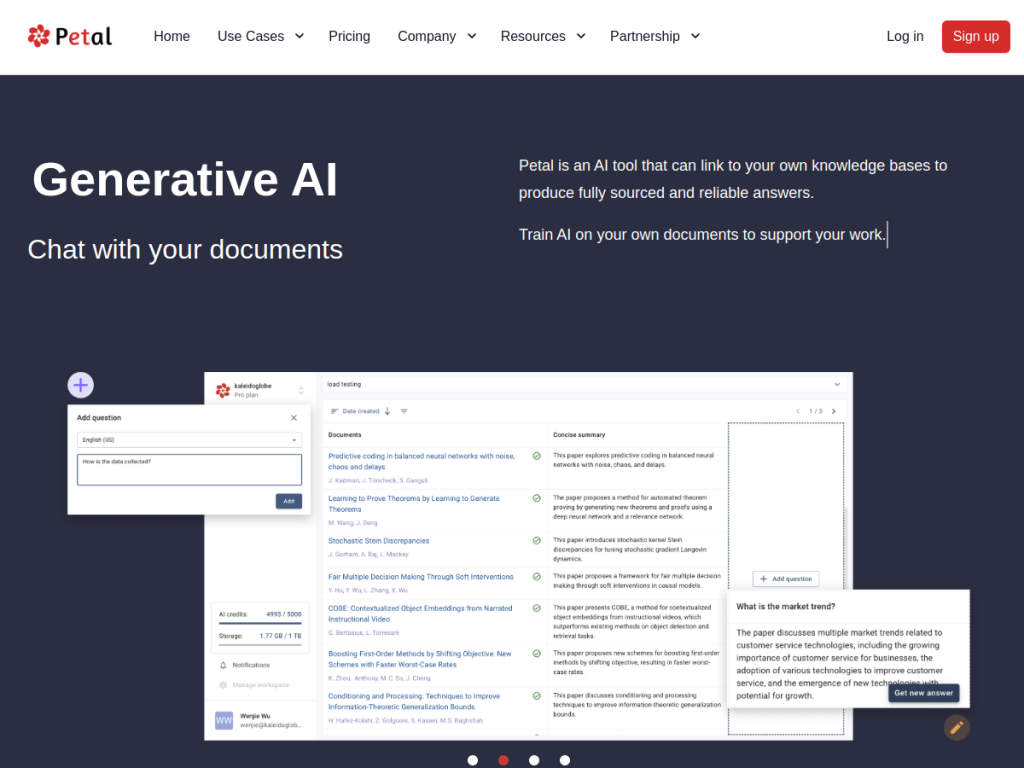The width and height of the screenshot is (1024, 768).
Task: Open the COBE Contextualized Object Embeddings paper
Action: [x=420, y=614]
